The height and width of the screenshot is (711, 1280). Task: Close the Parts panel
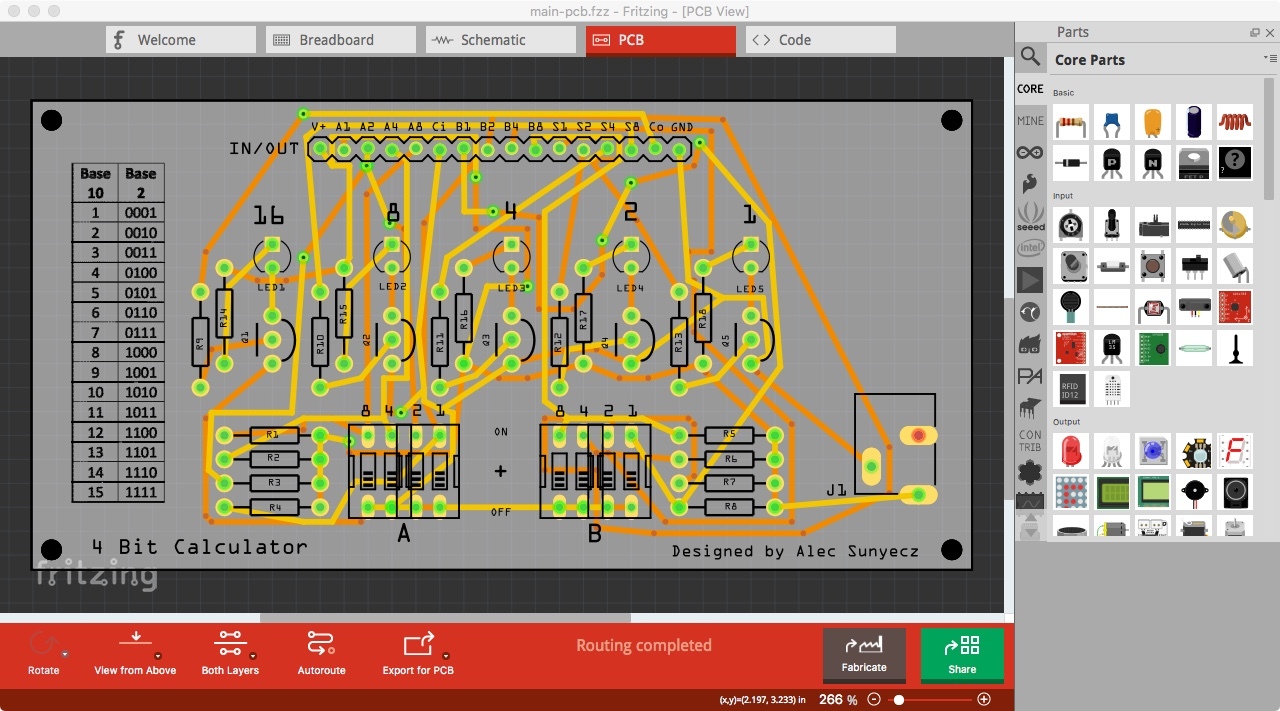(x=1271, y=32)
